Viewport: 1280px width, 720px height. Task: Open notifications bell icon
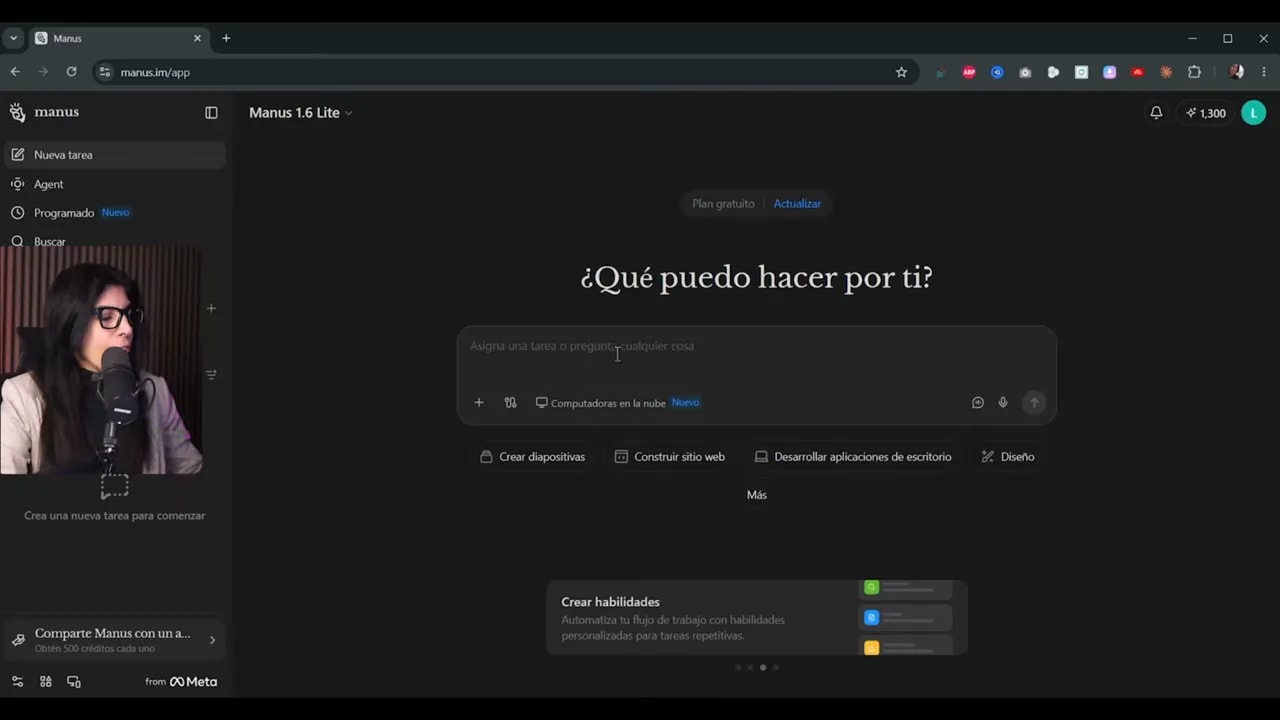(x=1156, y=113)
